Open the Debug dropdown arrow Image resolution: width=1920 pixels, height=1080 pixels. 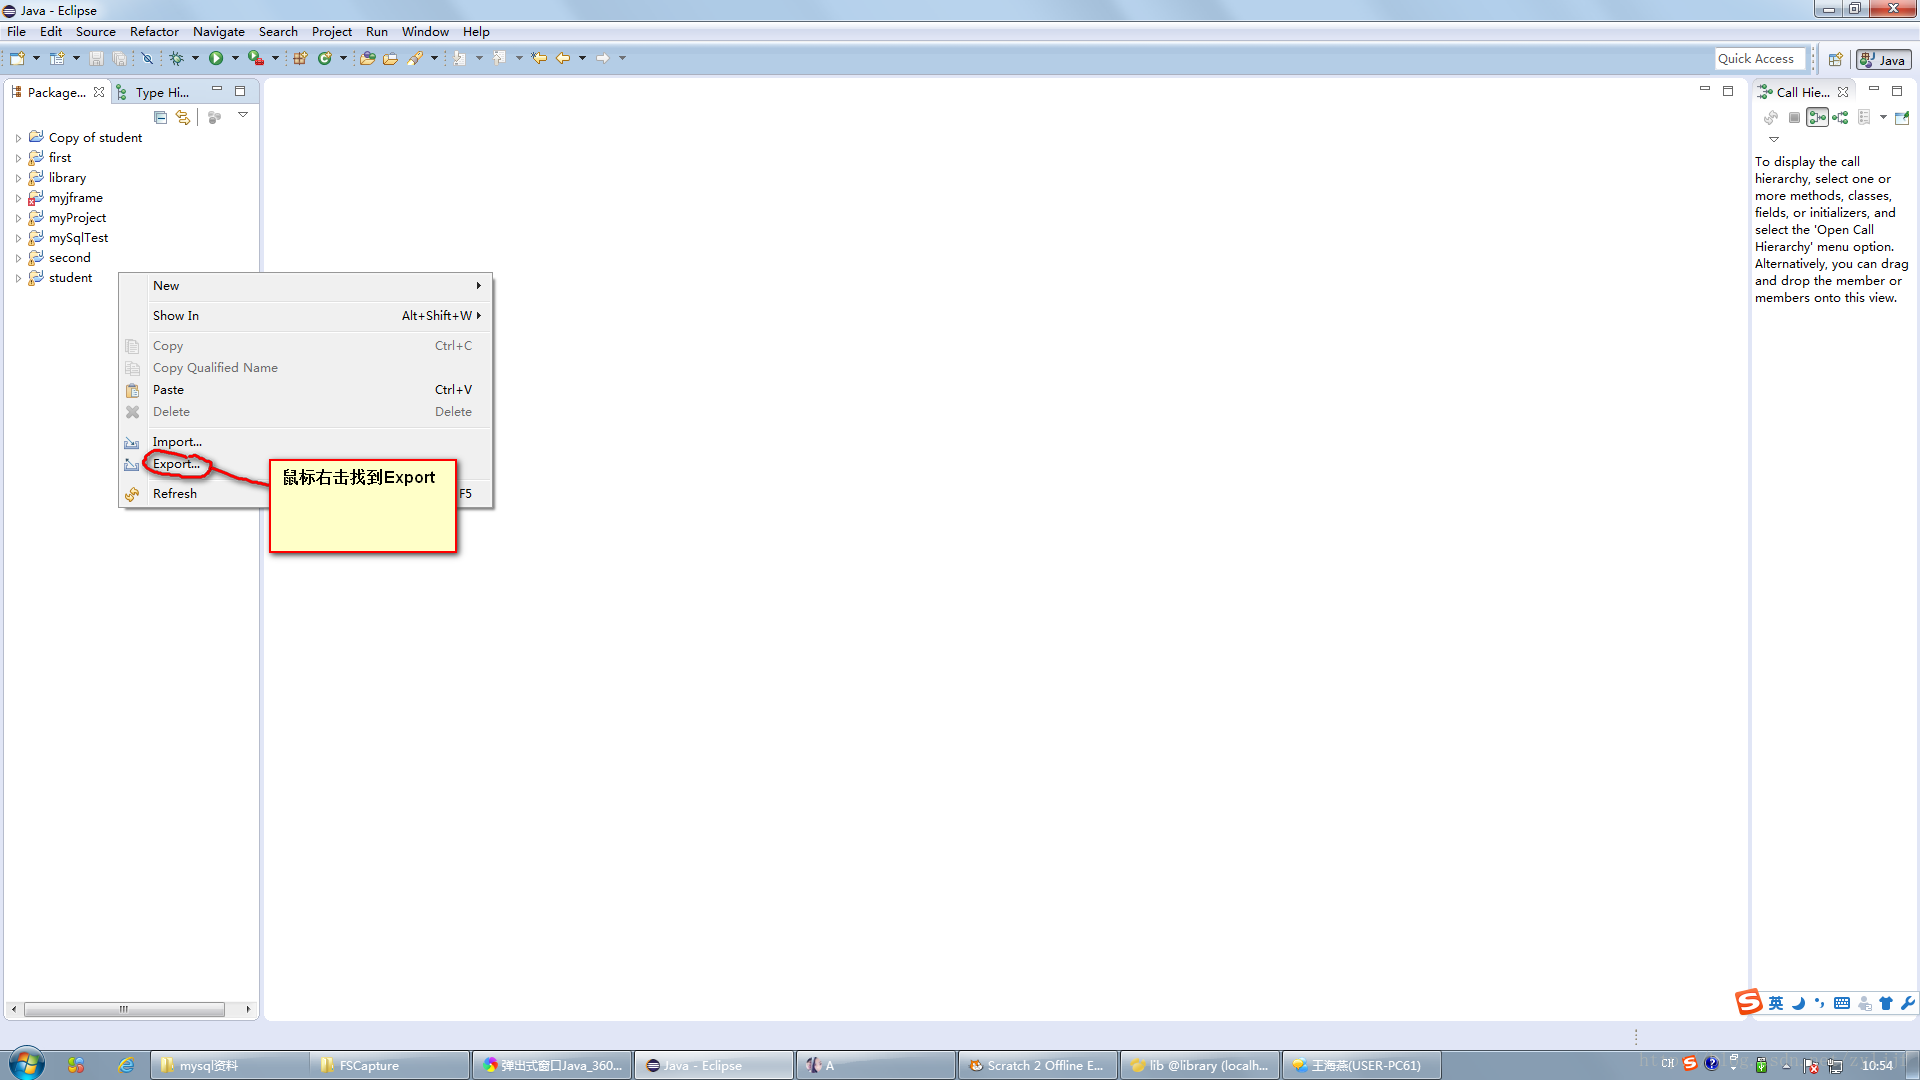195,58
